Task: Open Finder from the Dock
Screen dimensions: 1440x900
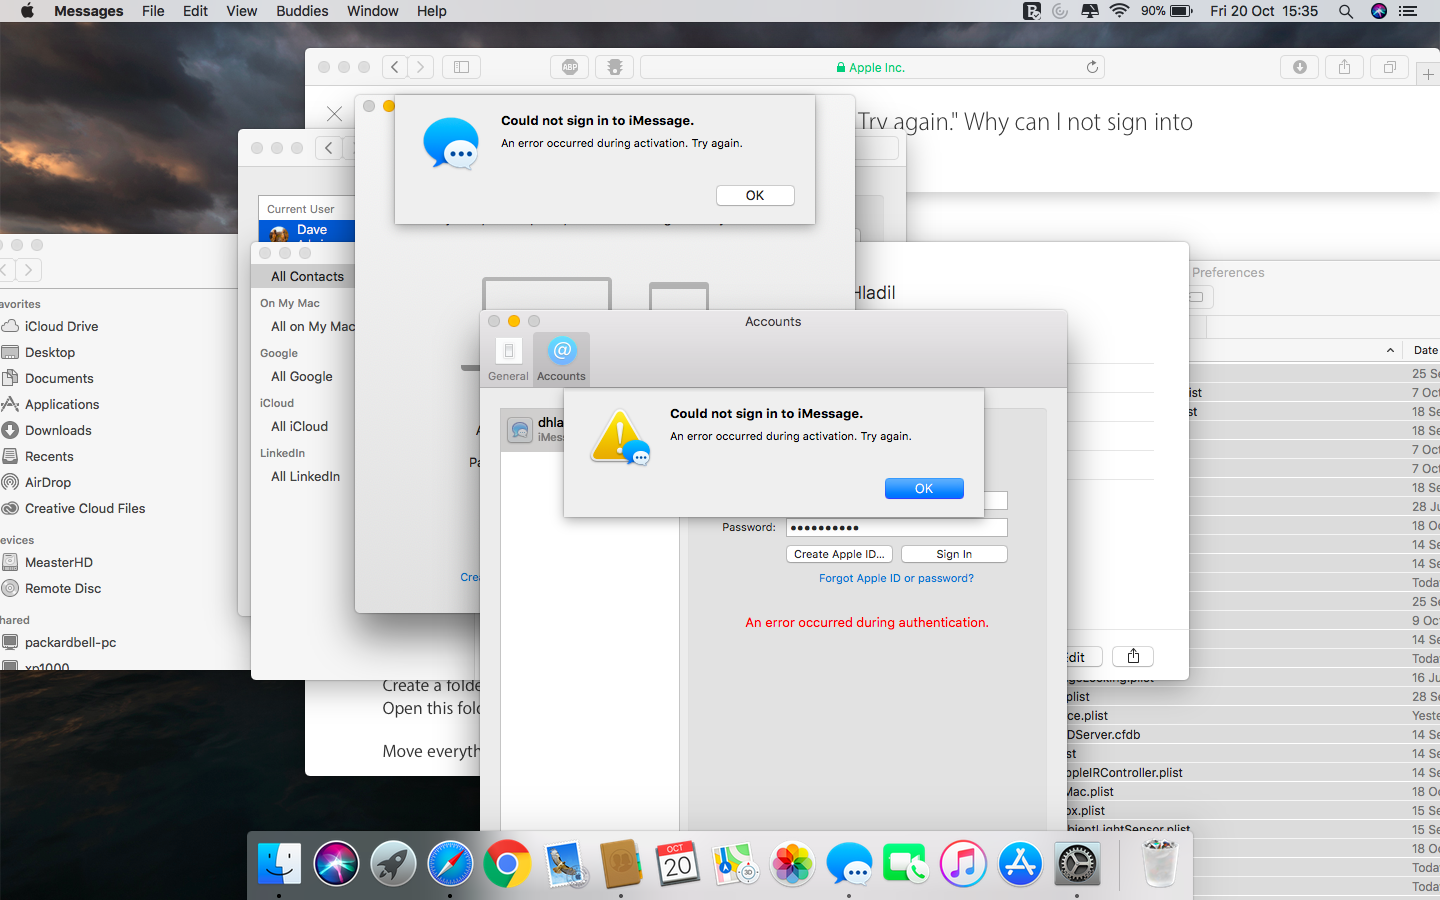Action: click(x=279, y=864)
